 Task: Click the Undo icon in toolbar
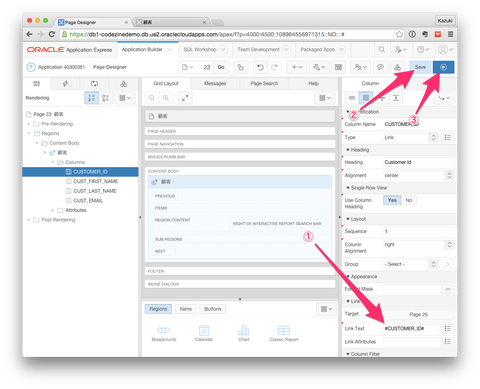260,67
